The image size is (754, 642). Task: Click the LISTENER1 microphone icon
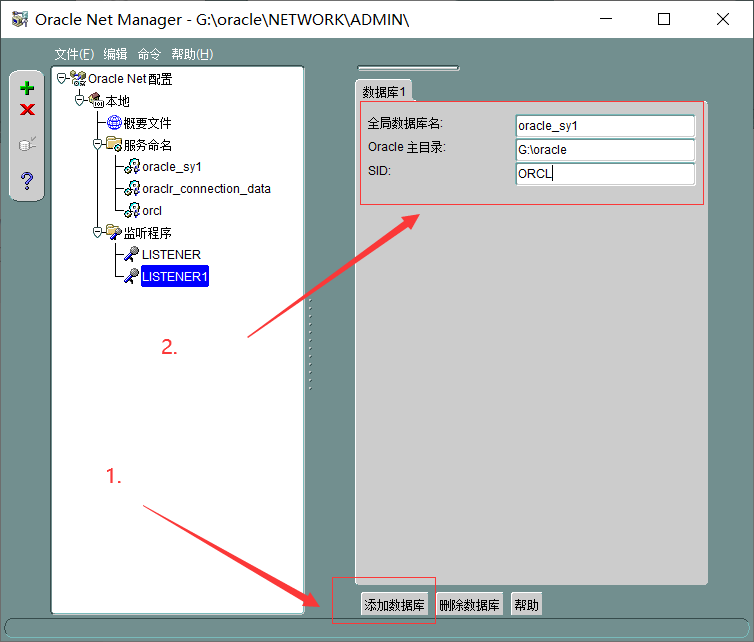(x=132, y=276)
